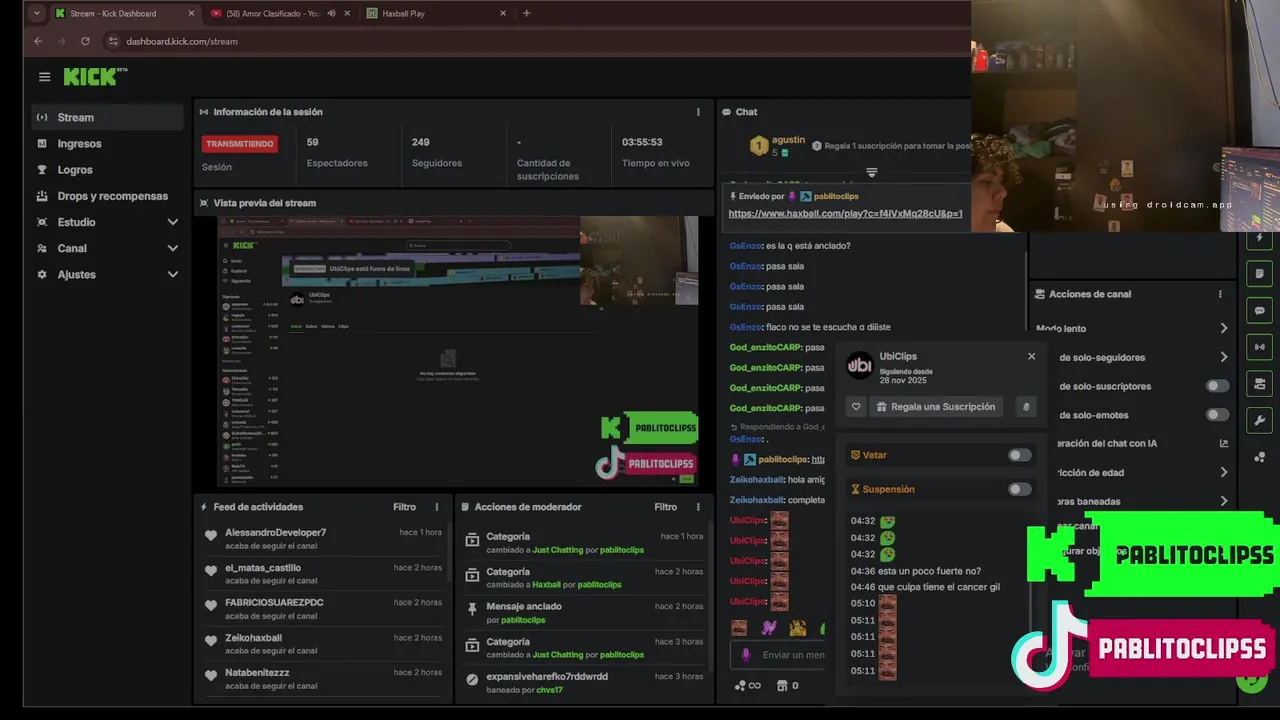Go back with the browser back arrow
This screenshot has height=720, width=1280.
pyautogui.click(x=38, y=41)
